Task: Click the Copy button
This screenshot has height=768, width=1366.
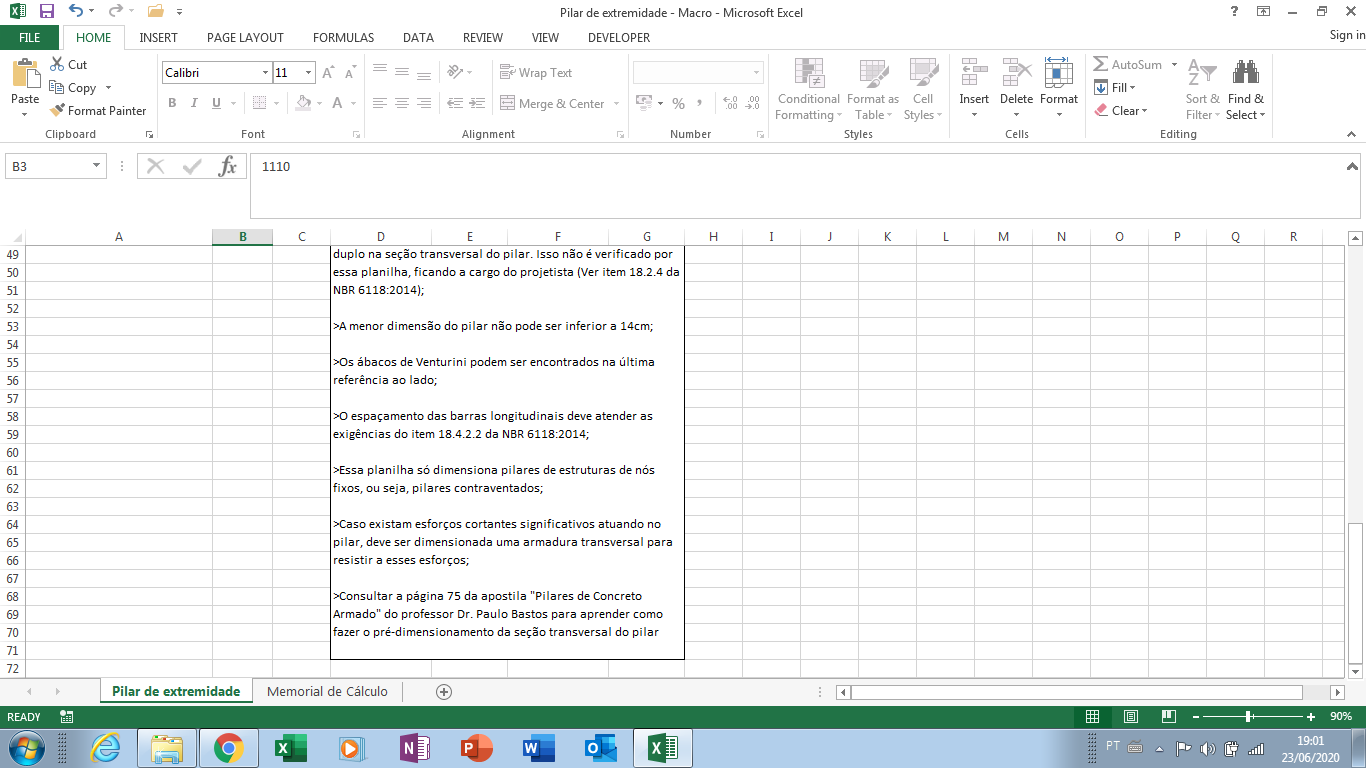Action: pos(74,87)
